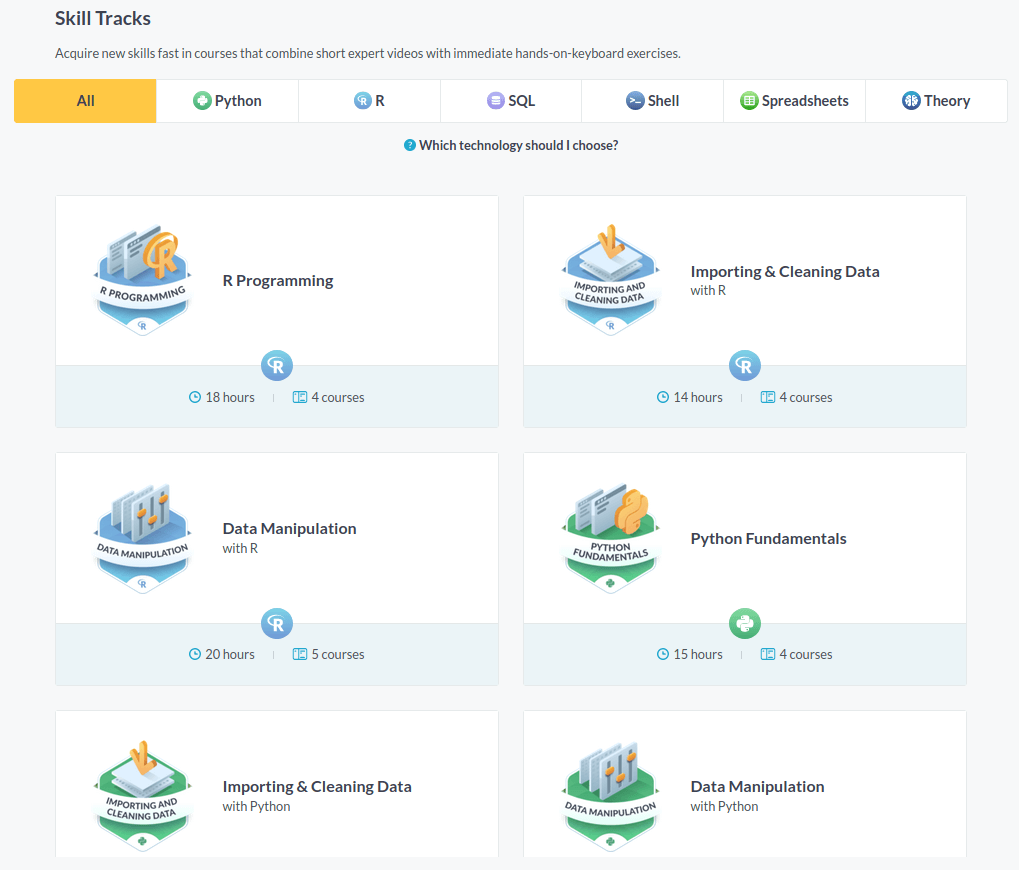Click the Shell terminal icon in tabs

[x=635, y=101]
